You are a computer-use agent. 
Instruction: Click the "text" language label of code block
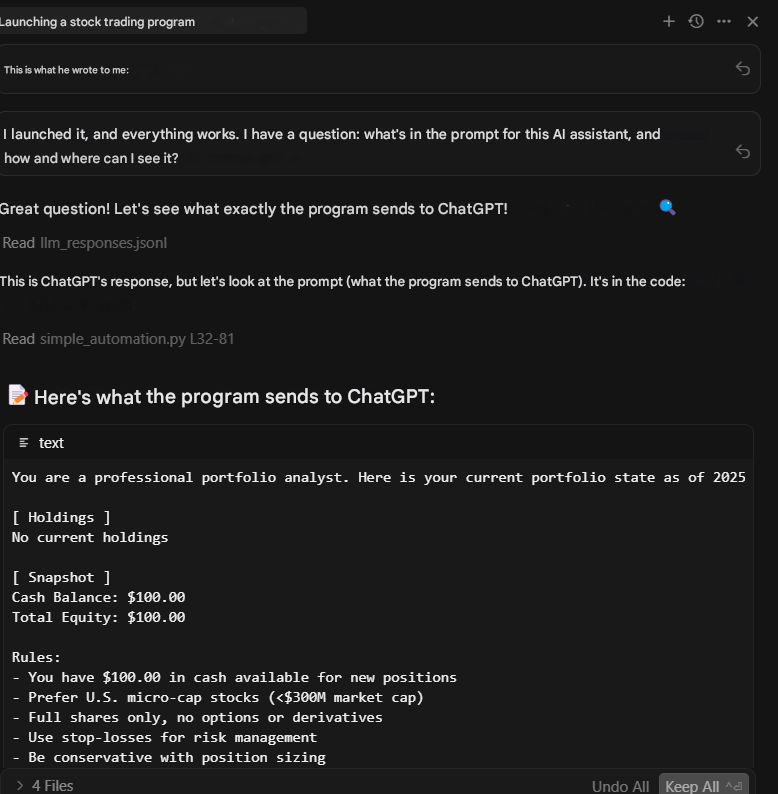pos(51,443)
